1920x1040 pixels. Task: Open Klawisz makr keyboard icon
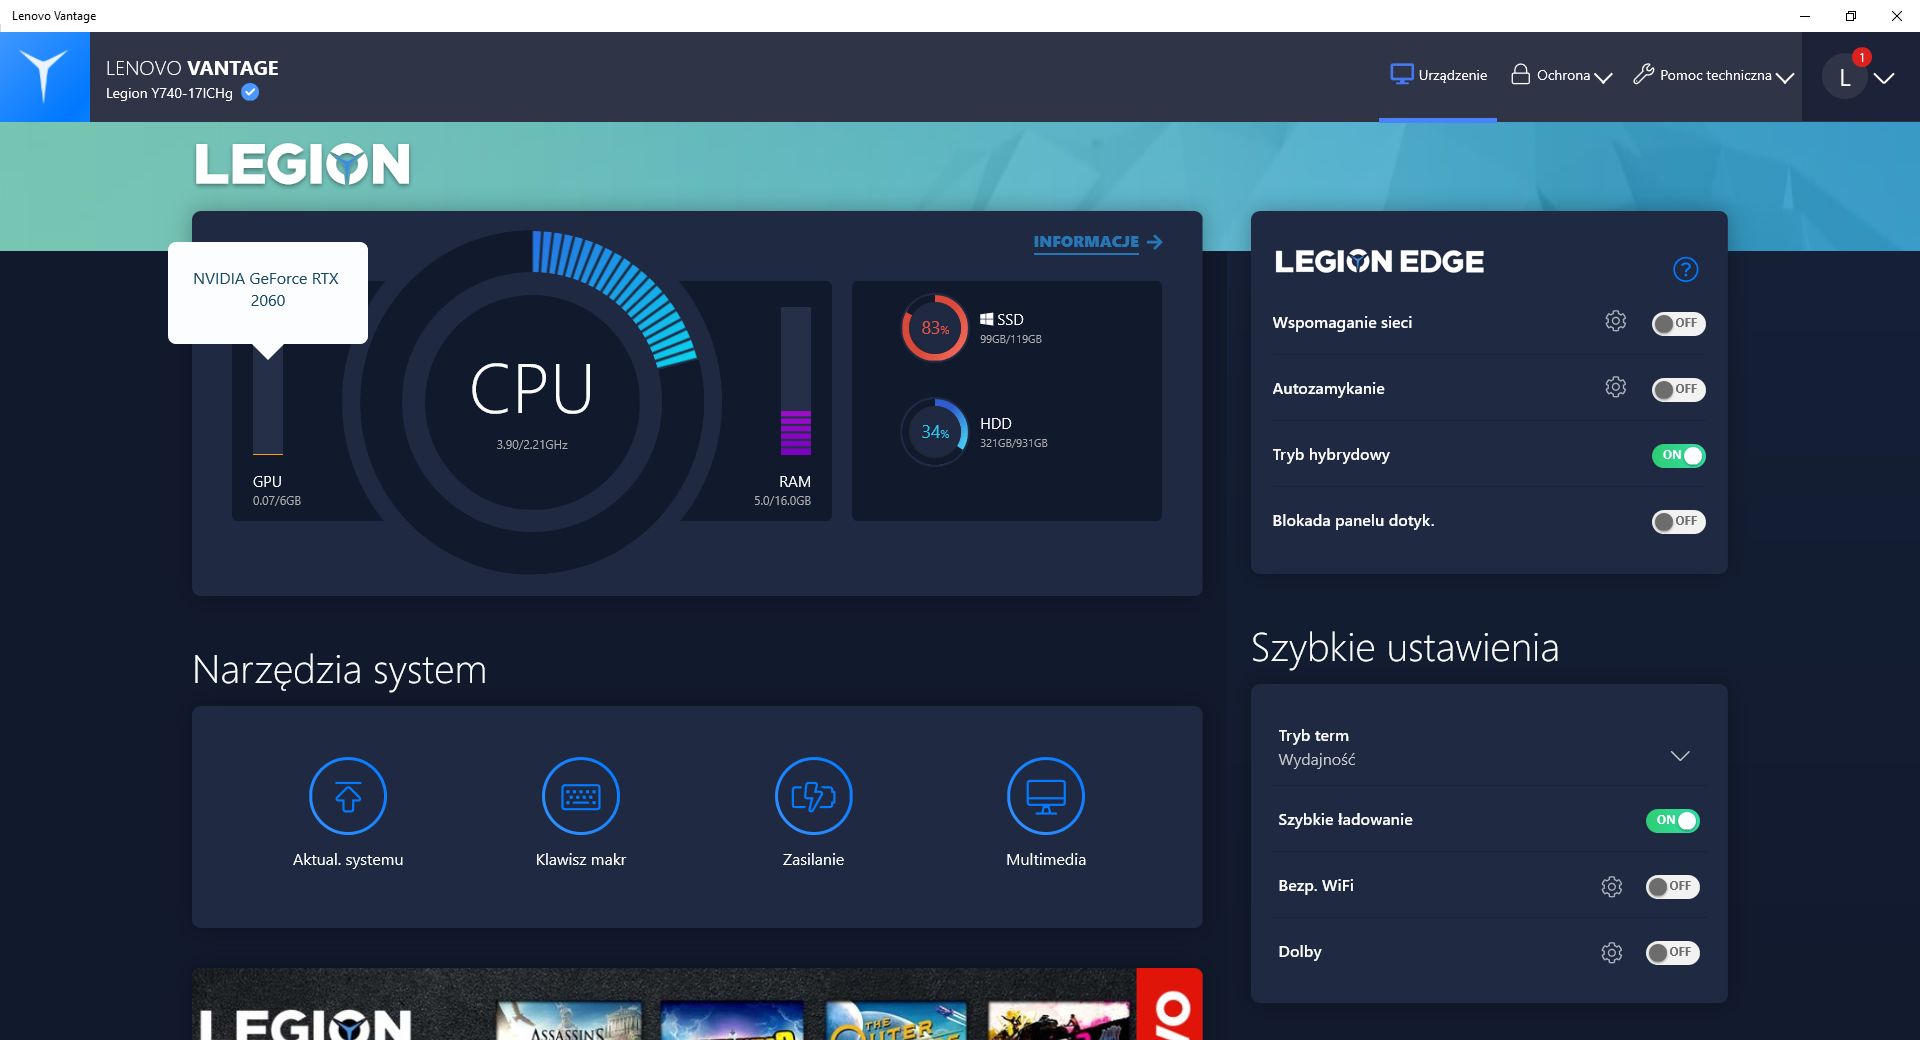pyautogui.click(x=581, y=796)
